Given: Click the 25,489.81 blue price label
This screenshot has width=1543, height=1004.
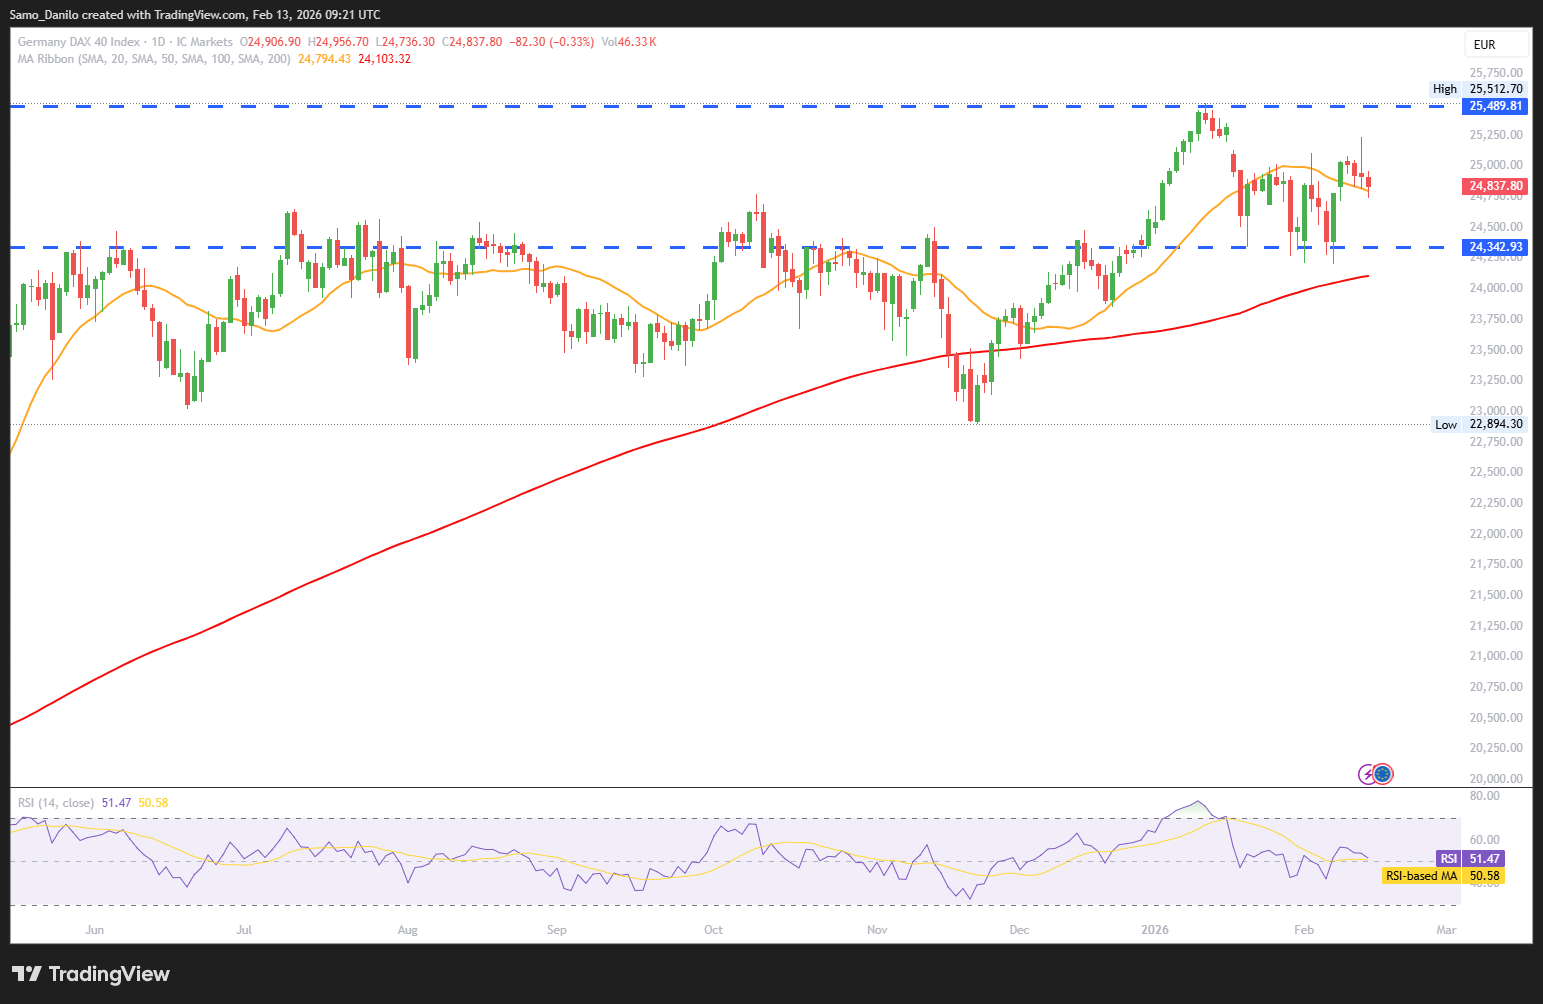Looking at the screenshot, I should tap(1495, 106).
